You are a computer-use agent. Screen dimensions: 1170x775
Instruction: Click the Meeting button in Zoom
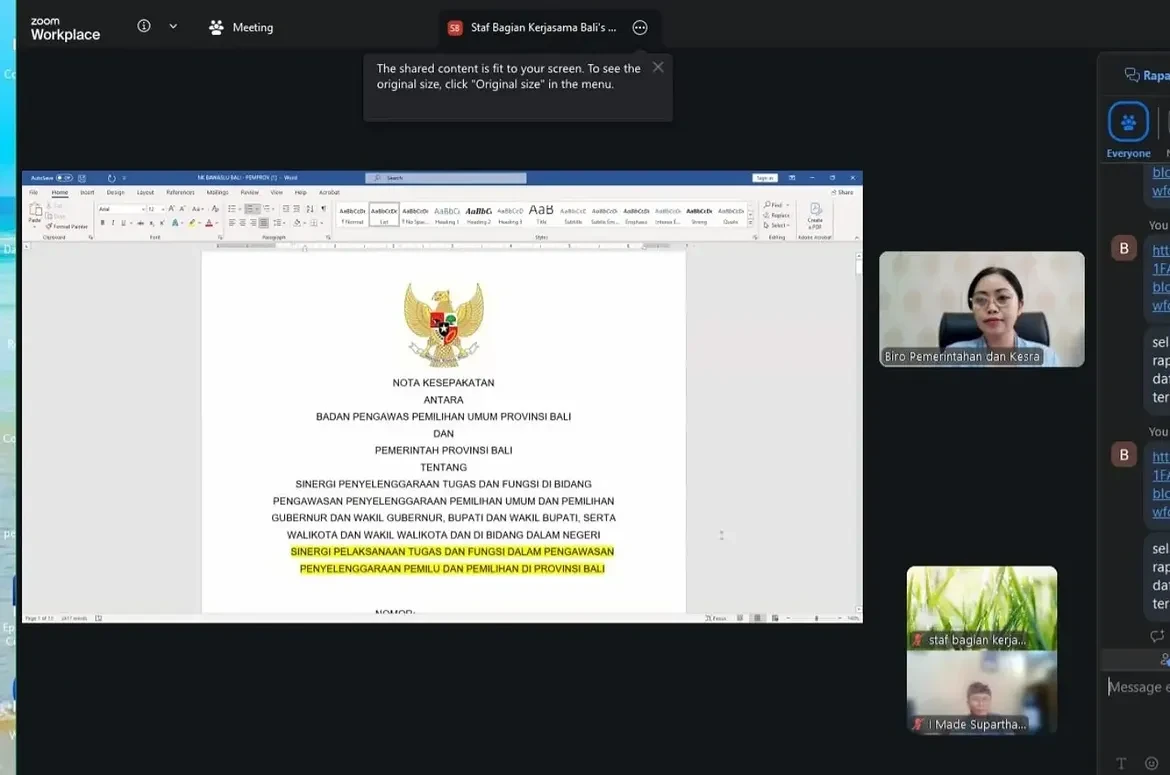[x=241, y=28]
